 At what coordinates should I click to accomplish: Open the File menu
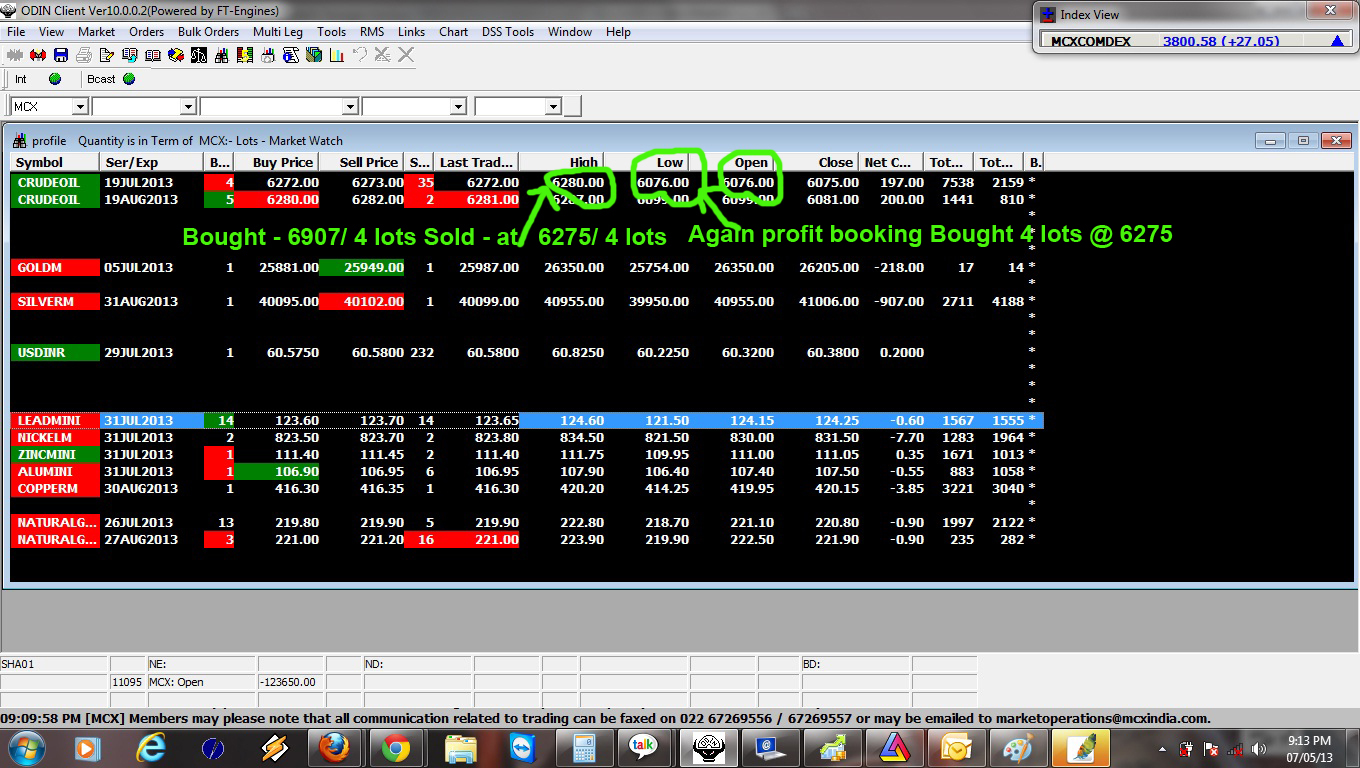pos(16,32)
